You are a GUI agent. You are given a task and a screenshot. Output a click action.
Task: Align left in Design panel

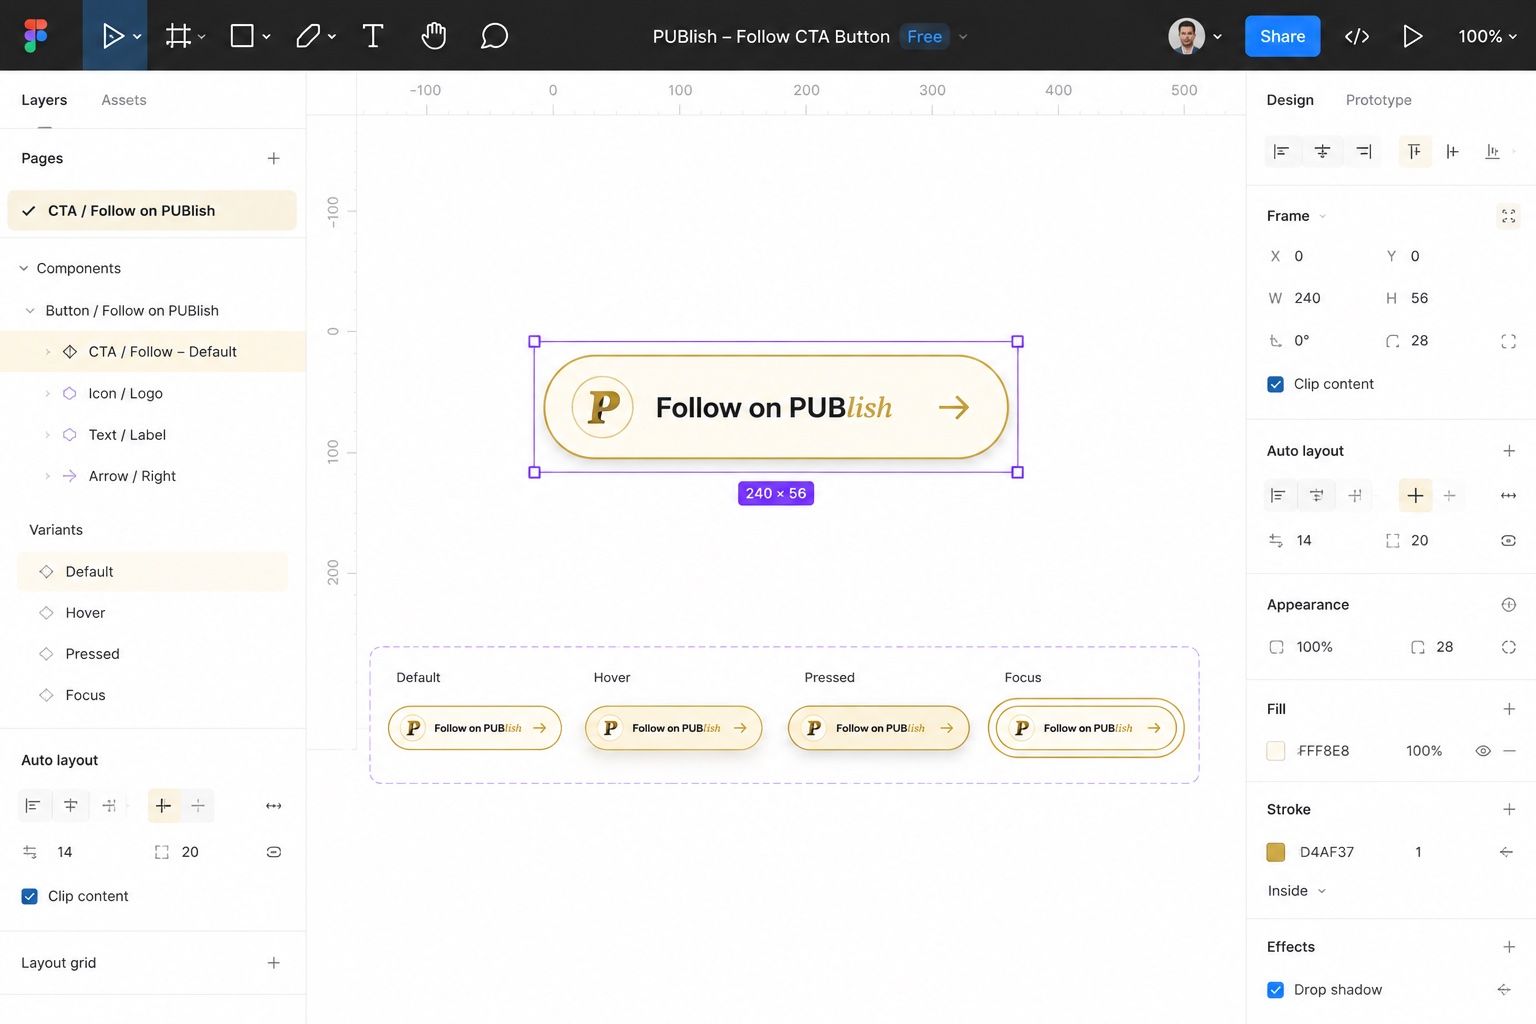tap(1280, 152)
